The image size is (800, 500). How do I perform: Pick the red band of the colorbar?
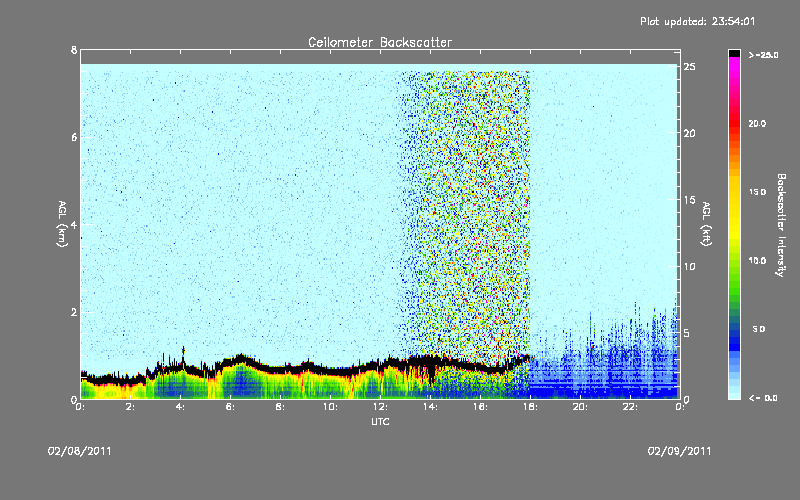(x=734, y=125)
